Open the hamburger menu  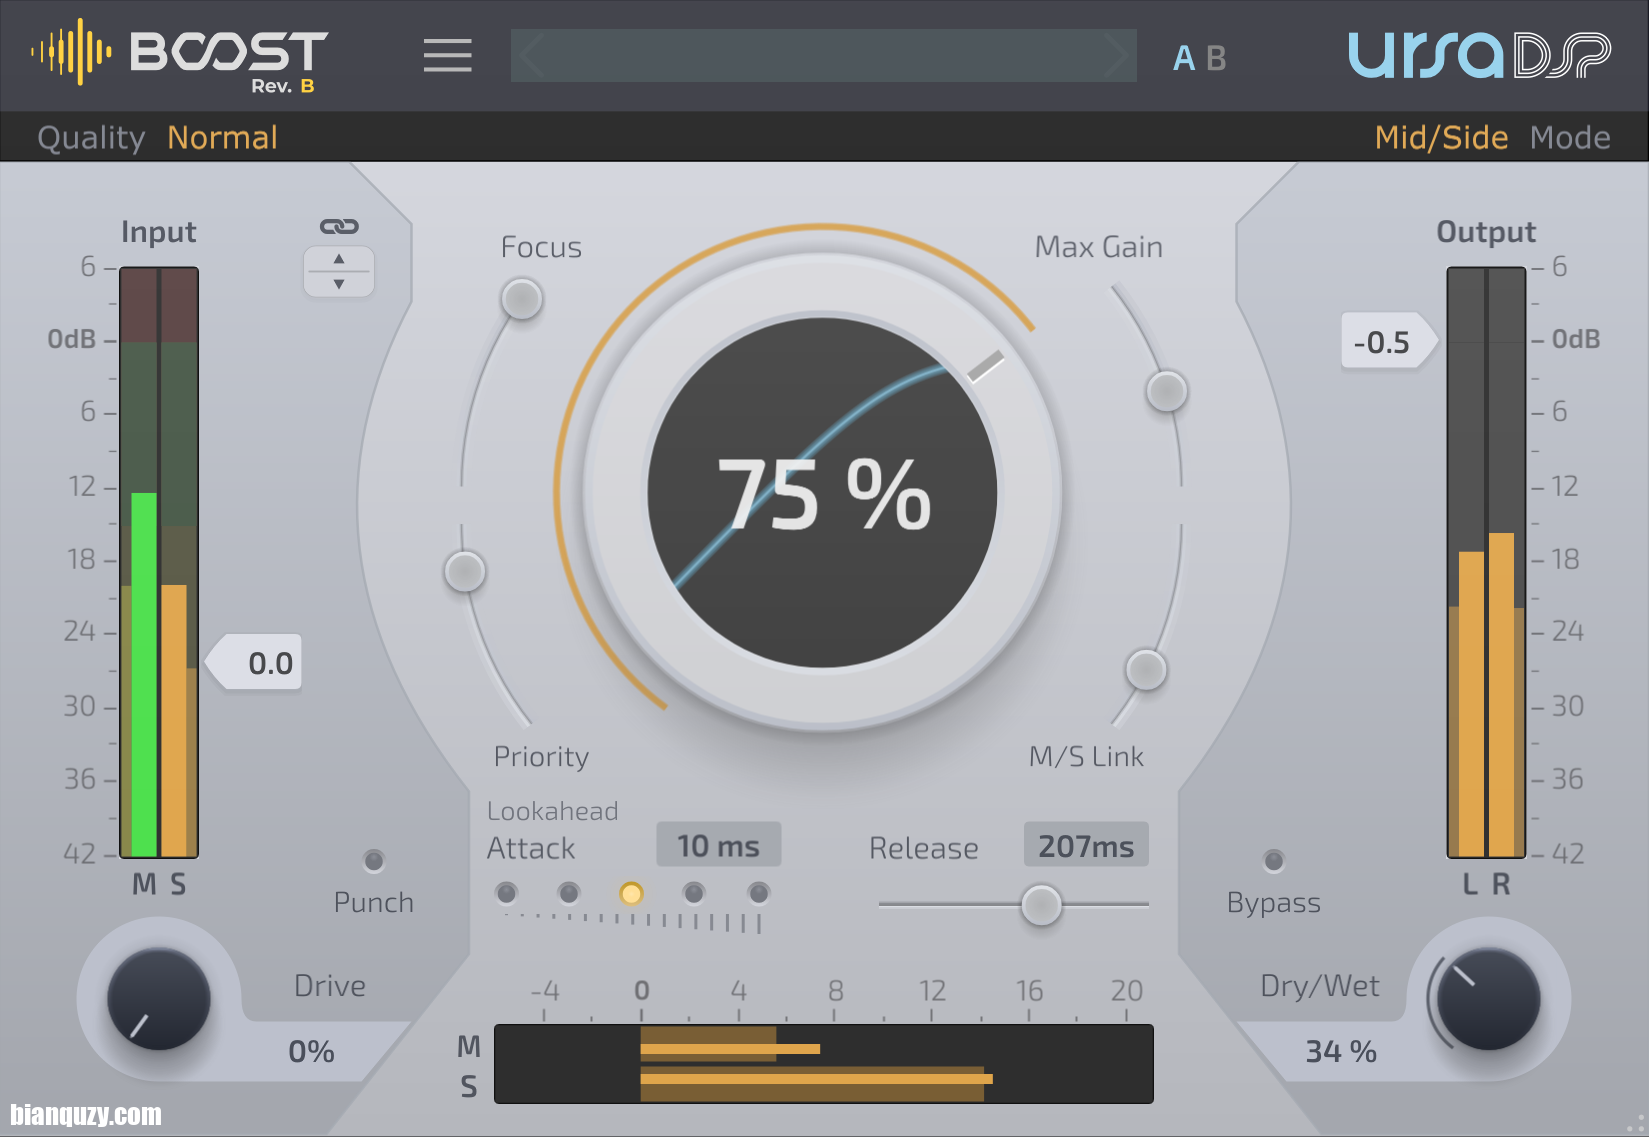pos(447,56)
